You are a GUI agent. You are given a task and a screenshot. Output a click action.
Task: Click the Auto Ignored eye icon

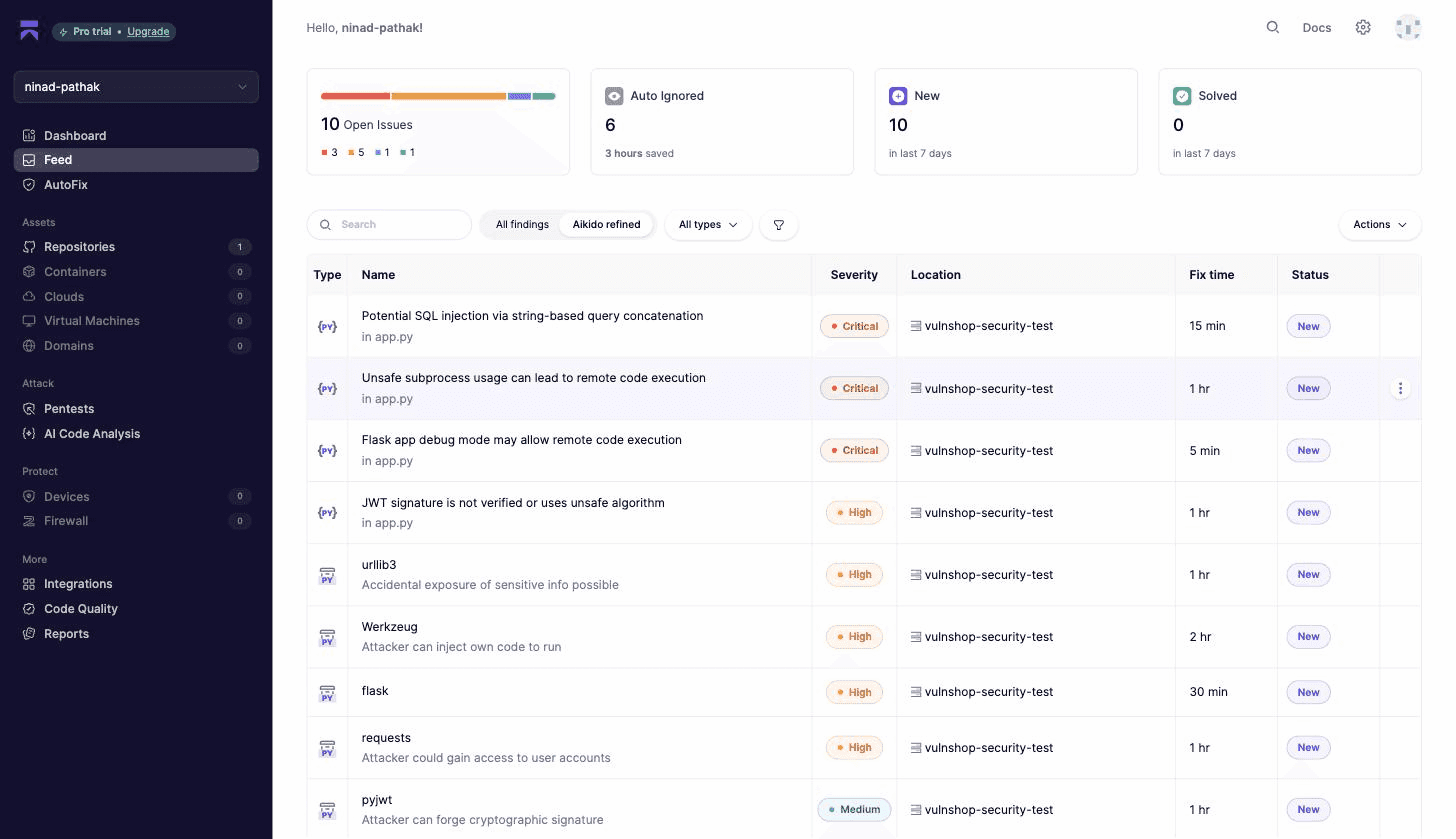coord(614,96)
